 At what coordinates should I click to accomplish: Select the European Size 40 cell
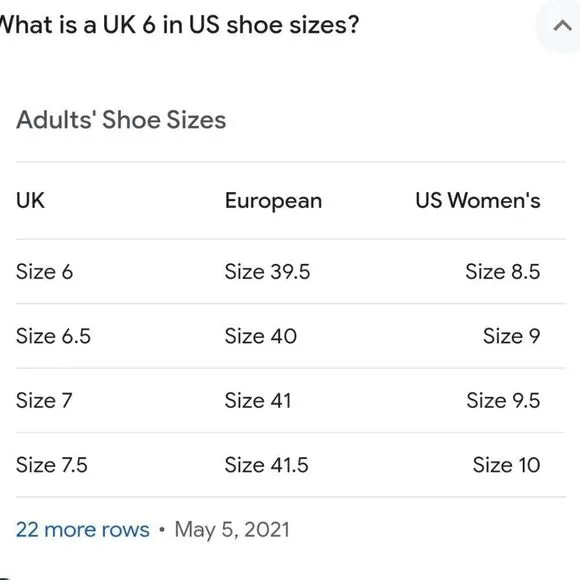[x=261, y=336]
